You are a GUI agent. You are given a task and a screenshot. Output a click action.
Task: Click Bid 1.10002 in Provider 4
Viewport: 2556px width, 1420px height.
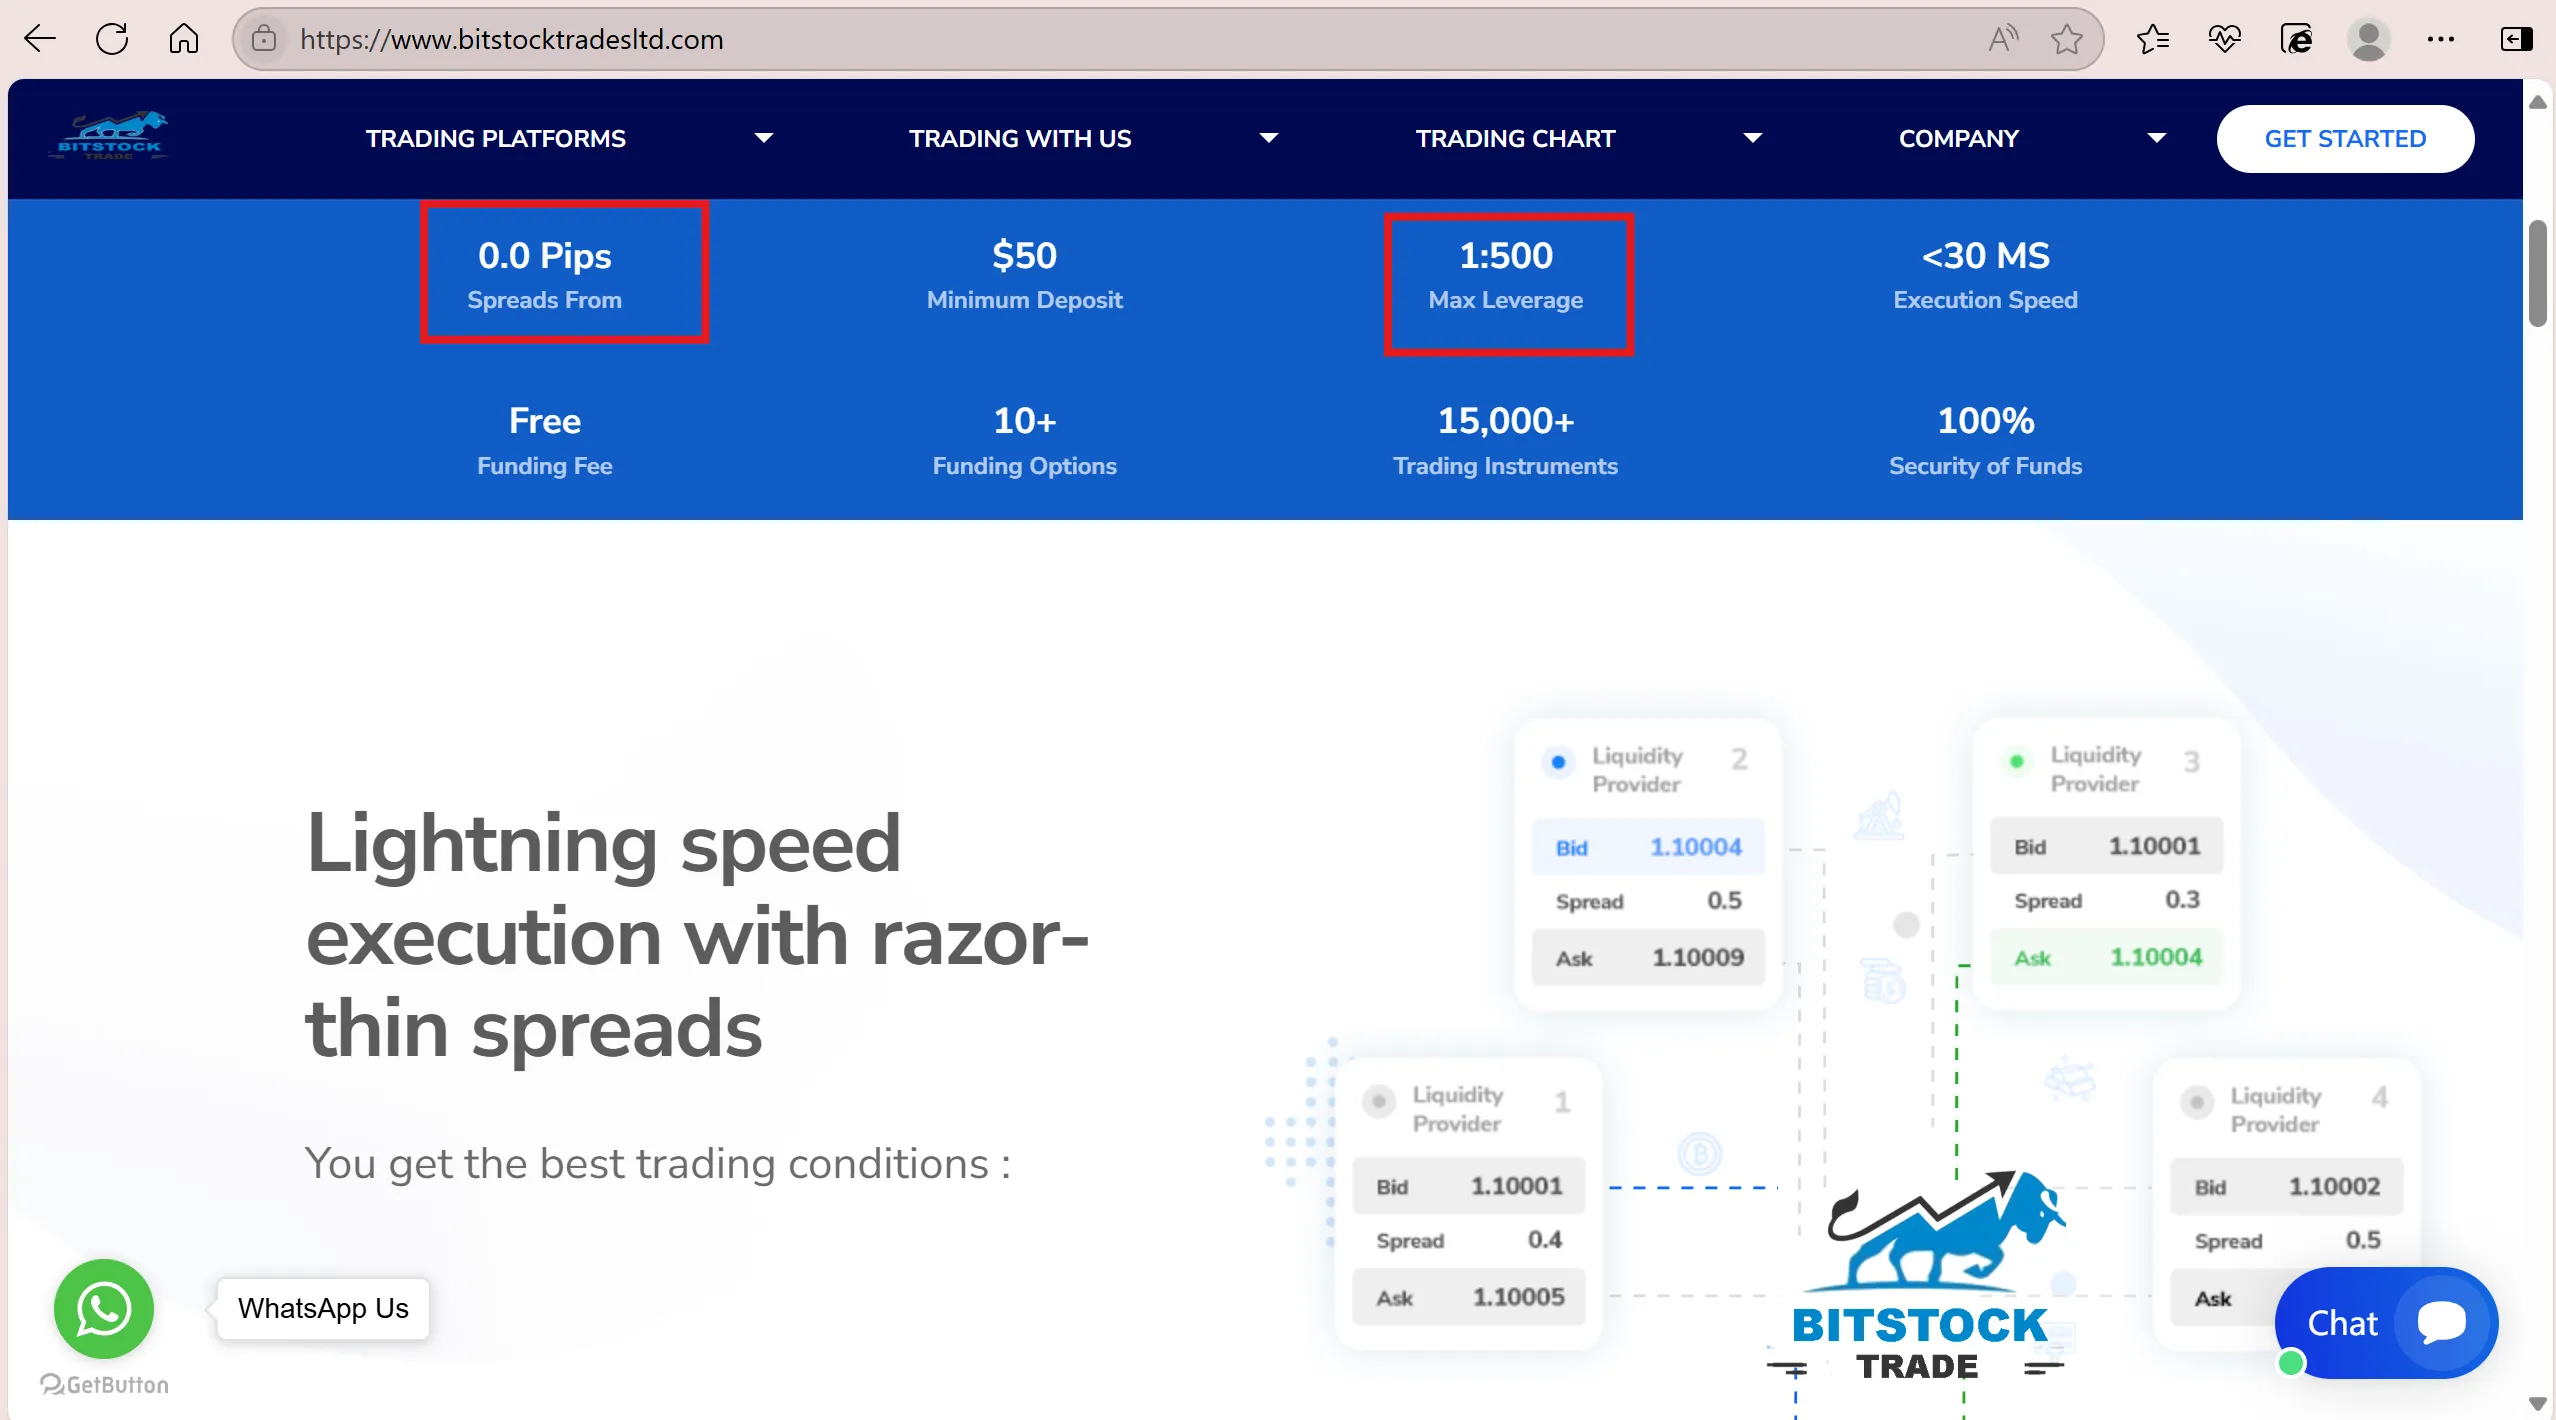2286,1187
